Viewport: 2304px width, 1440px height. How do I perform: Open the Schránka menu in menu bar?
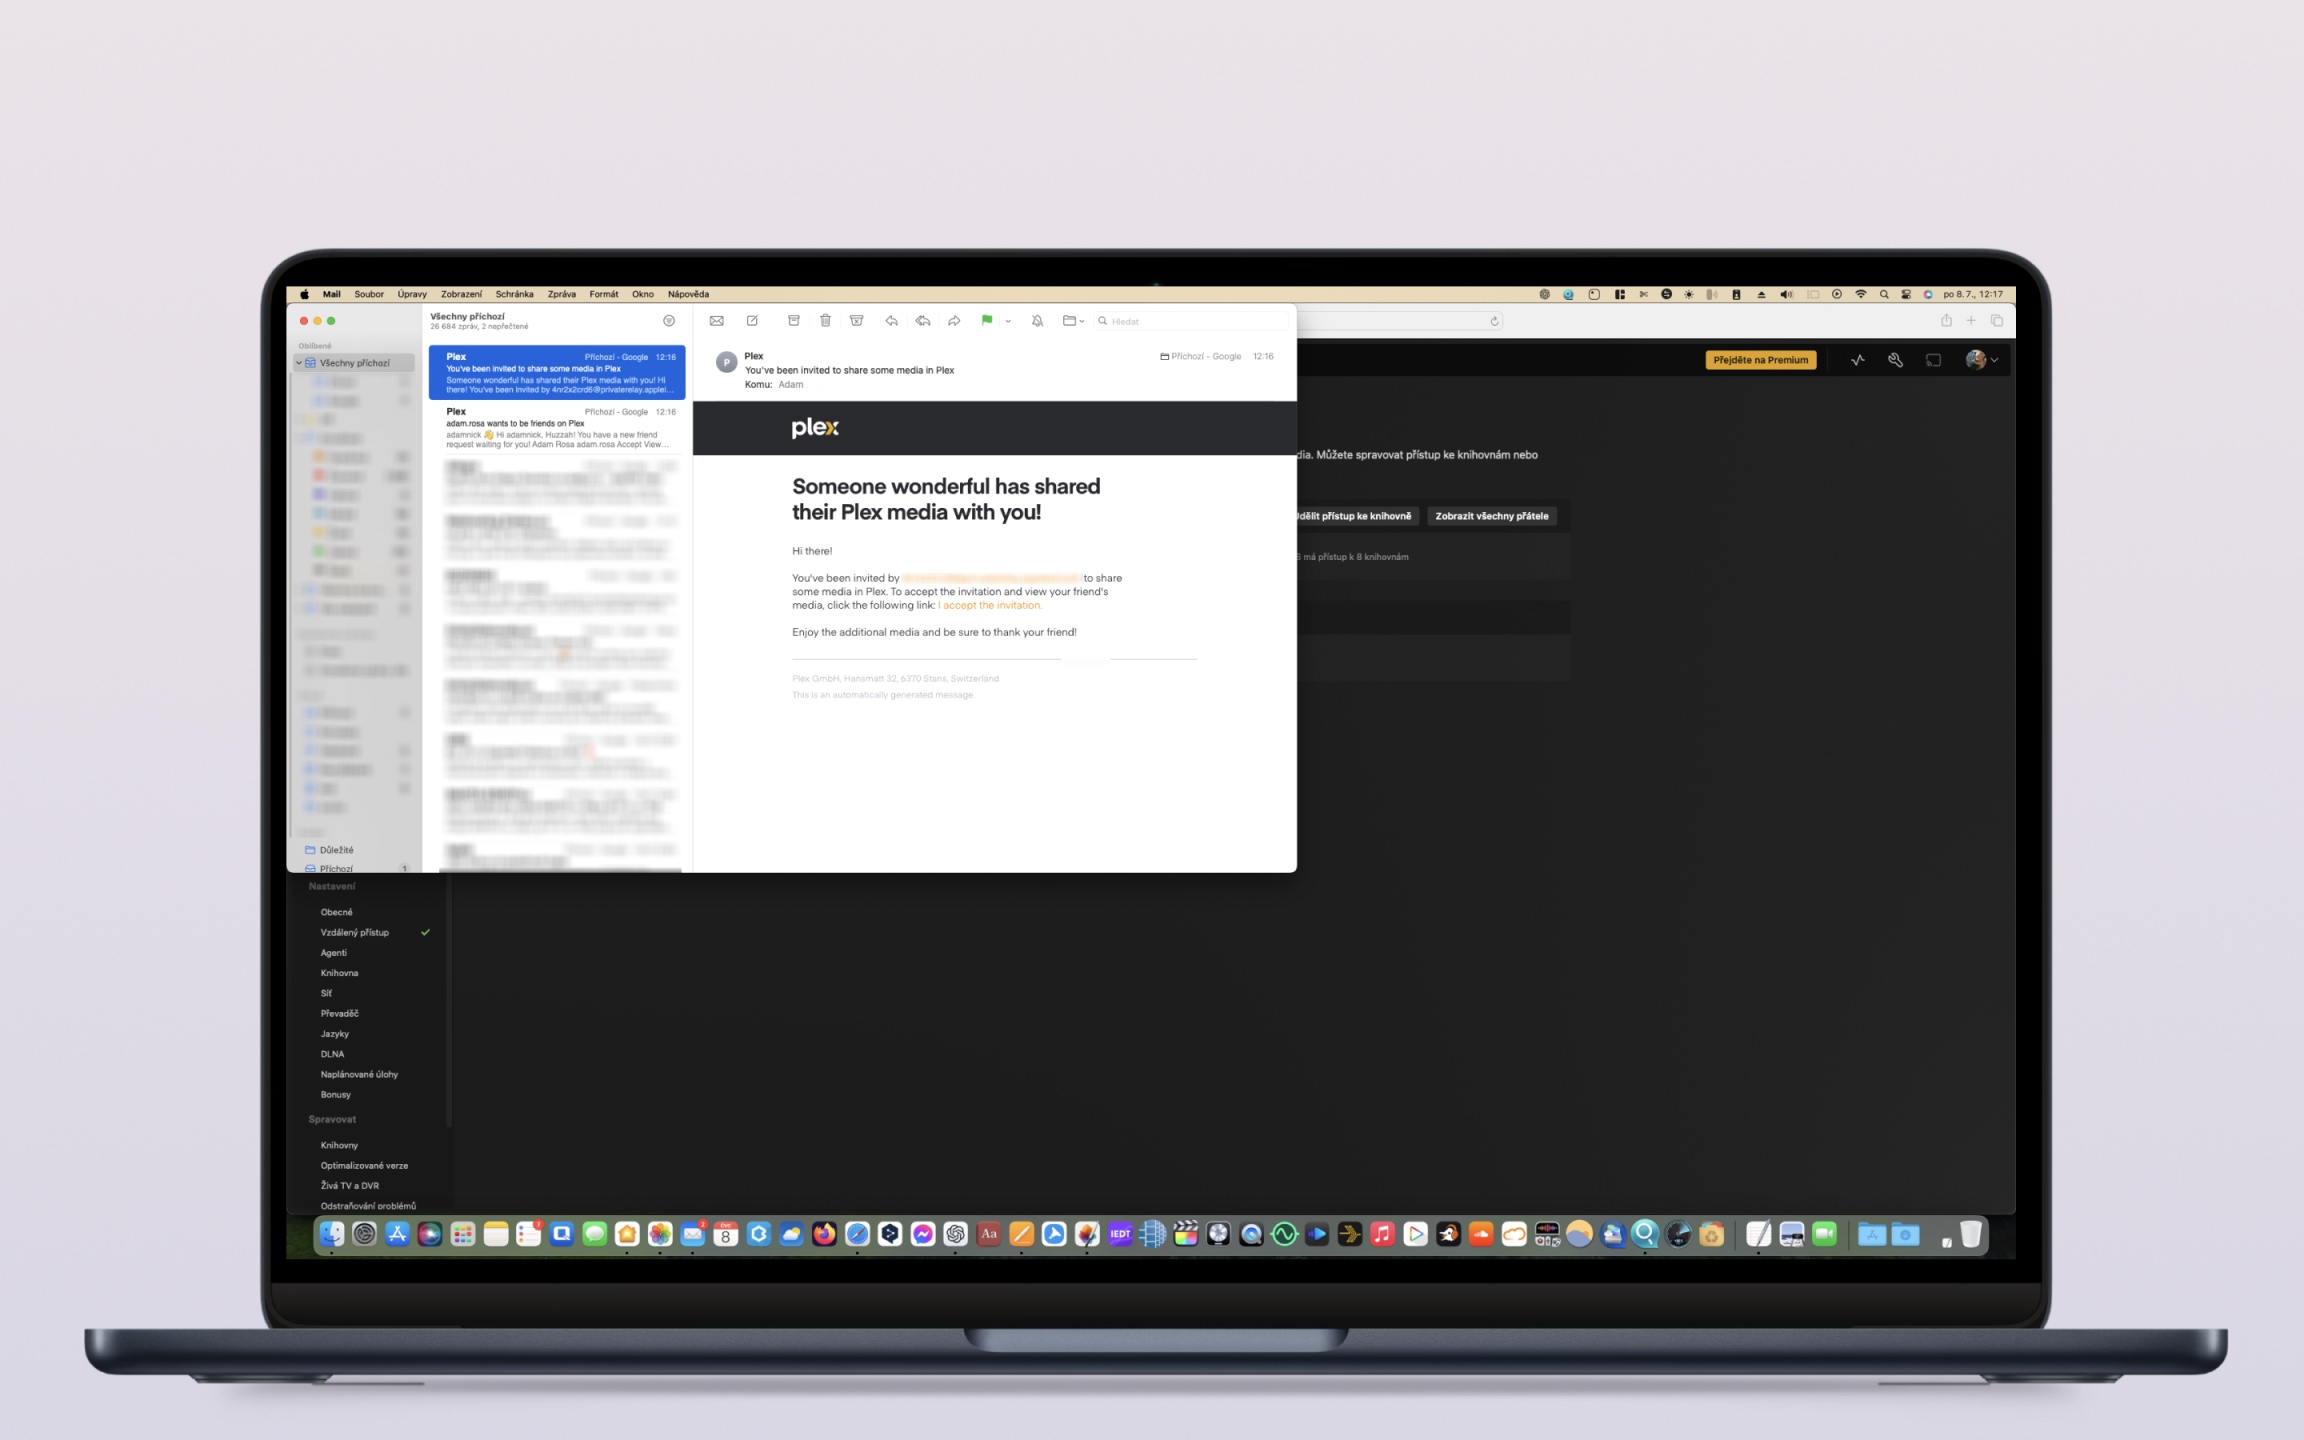click(x=514, y=294)
